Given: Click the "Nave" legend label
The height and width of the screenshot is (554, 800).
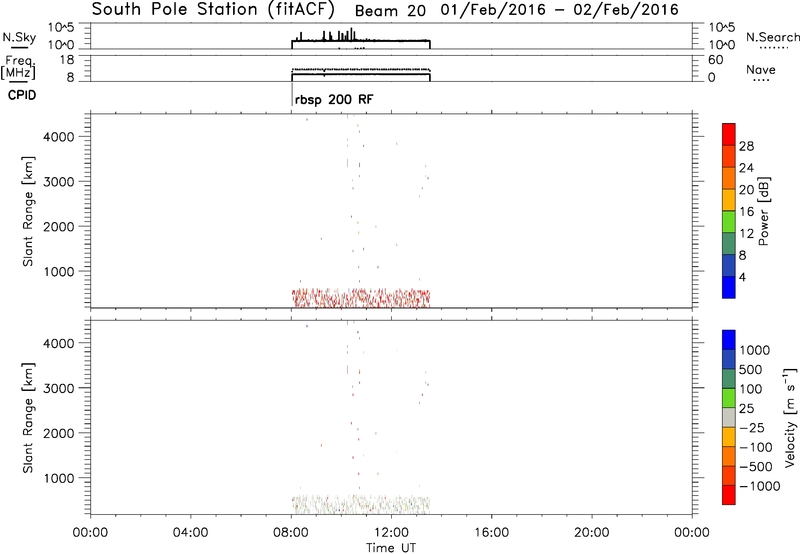Looking at the screenshot, I should pos(761,69).
